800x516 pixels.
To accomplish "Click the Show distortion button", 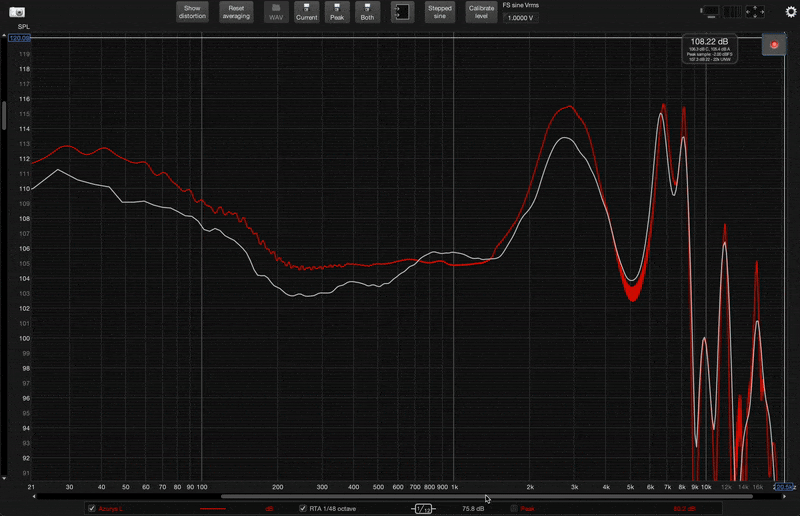I will click(192, 12).
